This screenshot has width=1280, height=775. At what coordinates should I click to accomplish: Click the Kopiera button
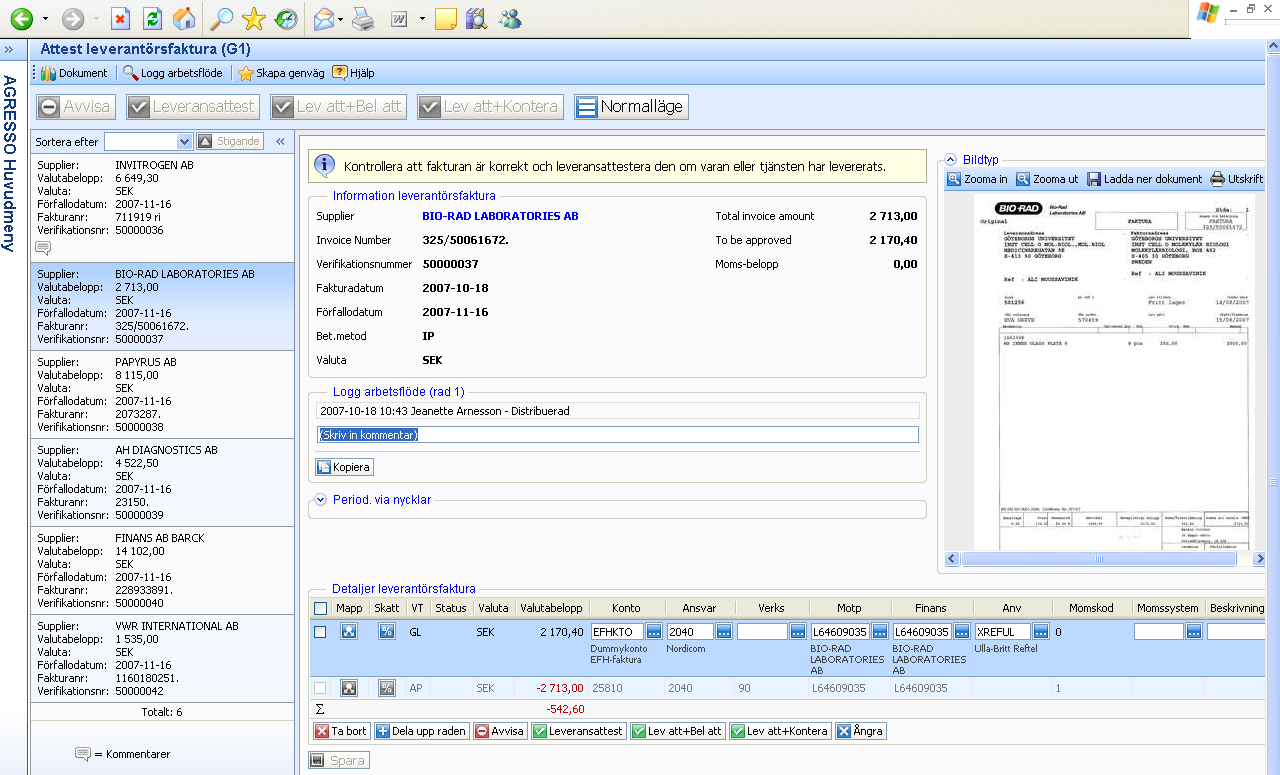344,467
